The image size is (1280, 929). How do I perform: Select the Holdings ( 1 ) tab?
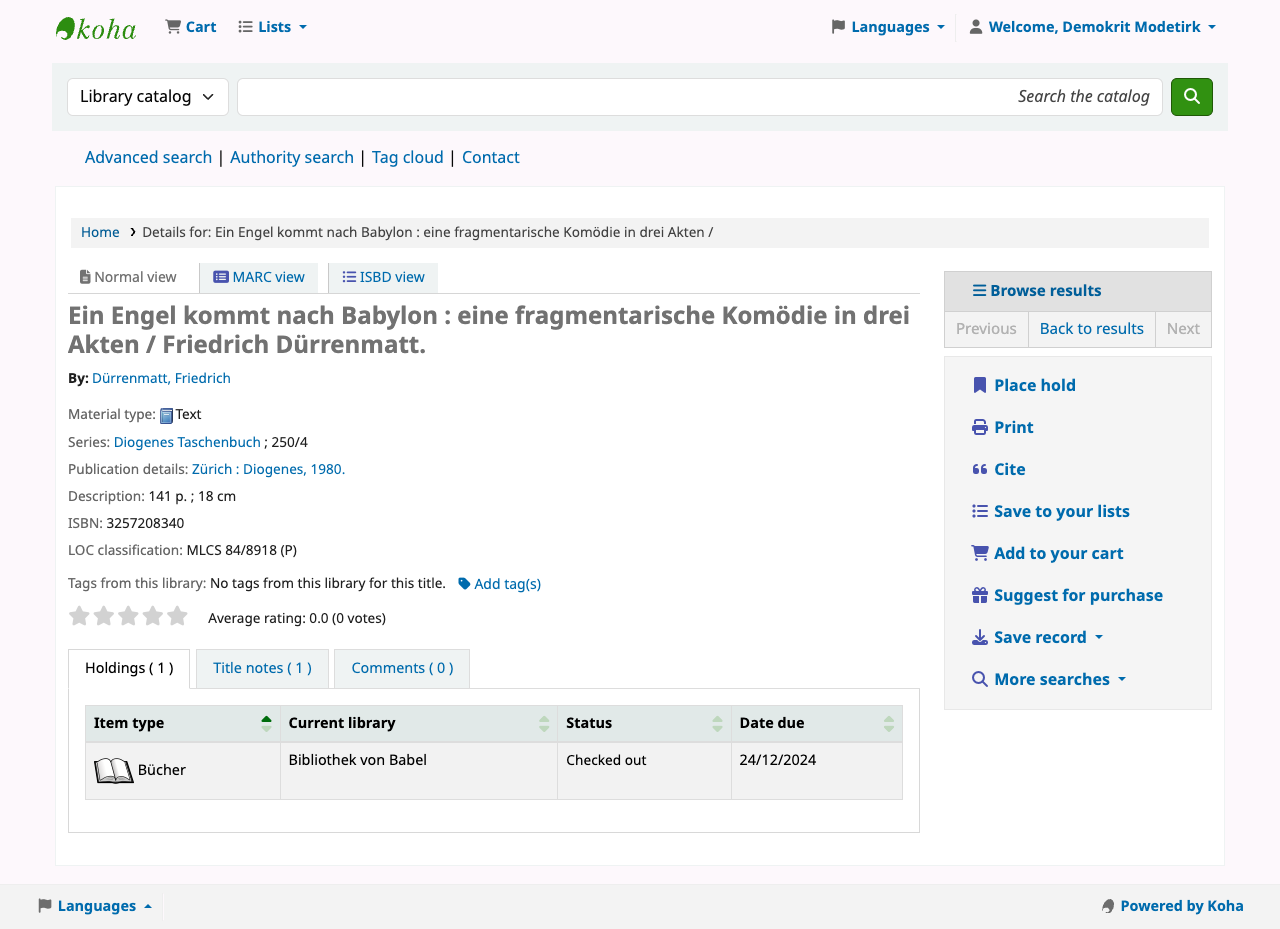[129, 669]
